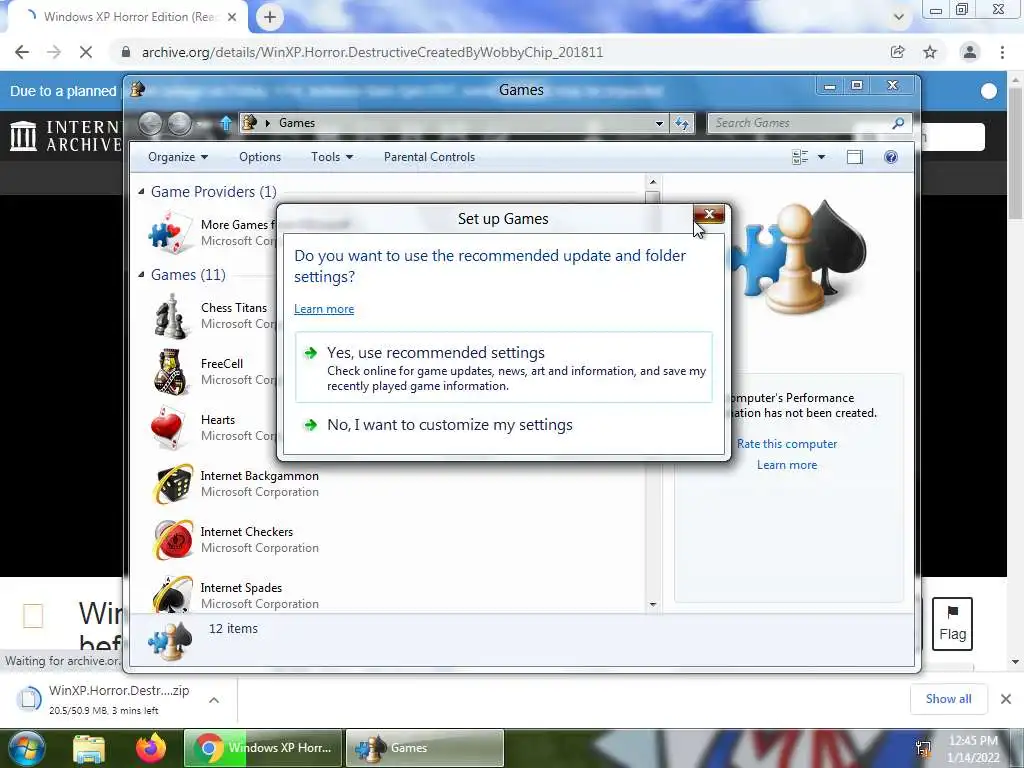1024x768 pixels.
Task: Click the search magnifier in Search Games
Action: pyautogui.click(x=899, y=123)
